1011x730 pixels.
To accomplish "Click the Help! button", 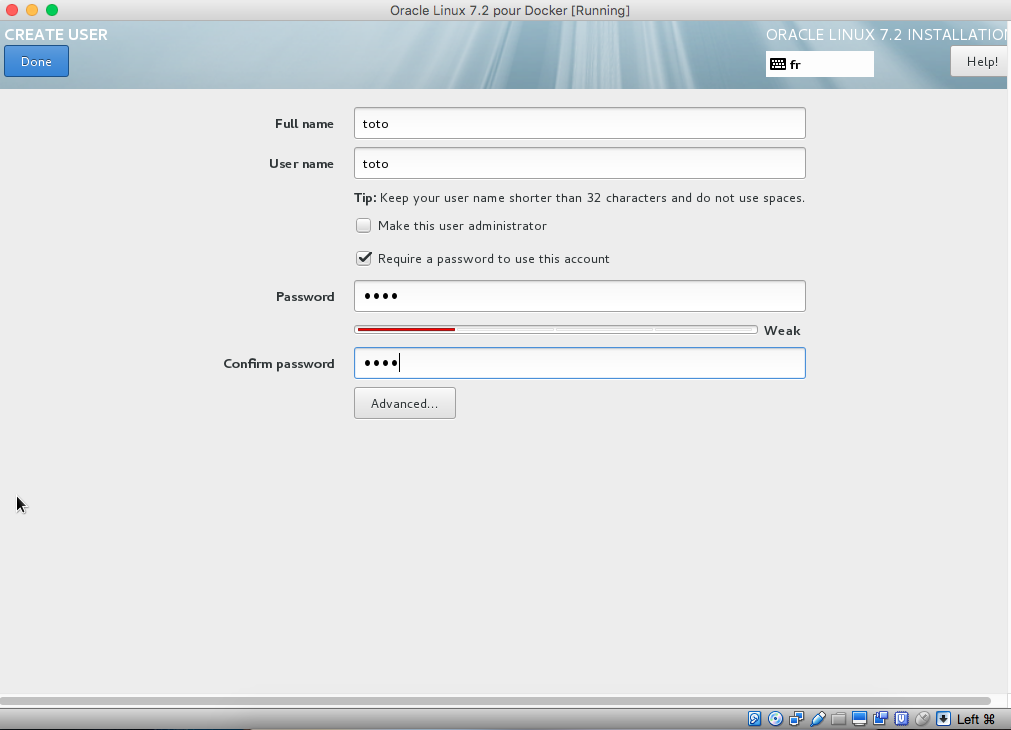I will 981,62.
